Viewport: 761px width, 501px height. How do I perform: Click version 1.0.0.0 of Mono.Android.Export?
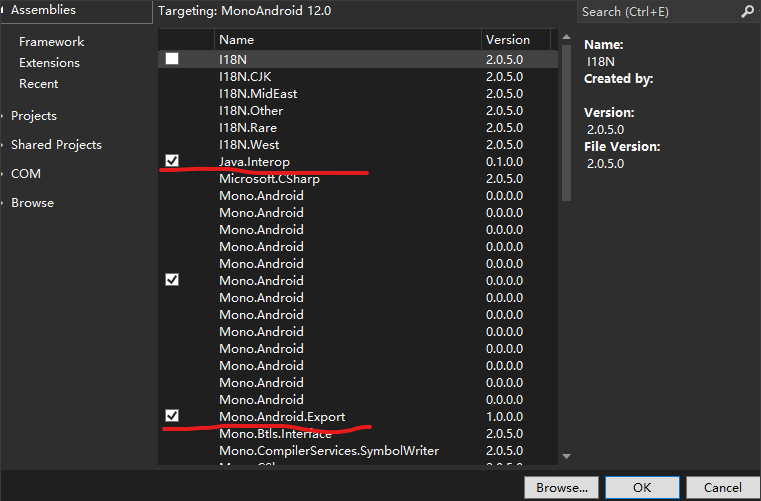(x=504, y=417)
